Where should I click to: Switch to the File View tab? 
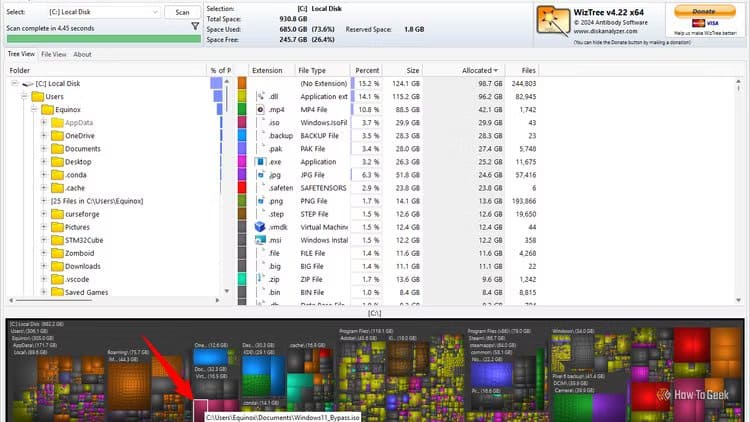[54, 55]
